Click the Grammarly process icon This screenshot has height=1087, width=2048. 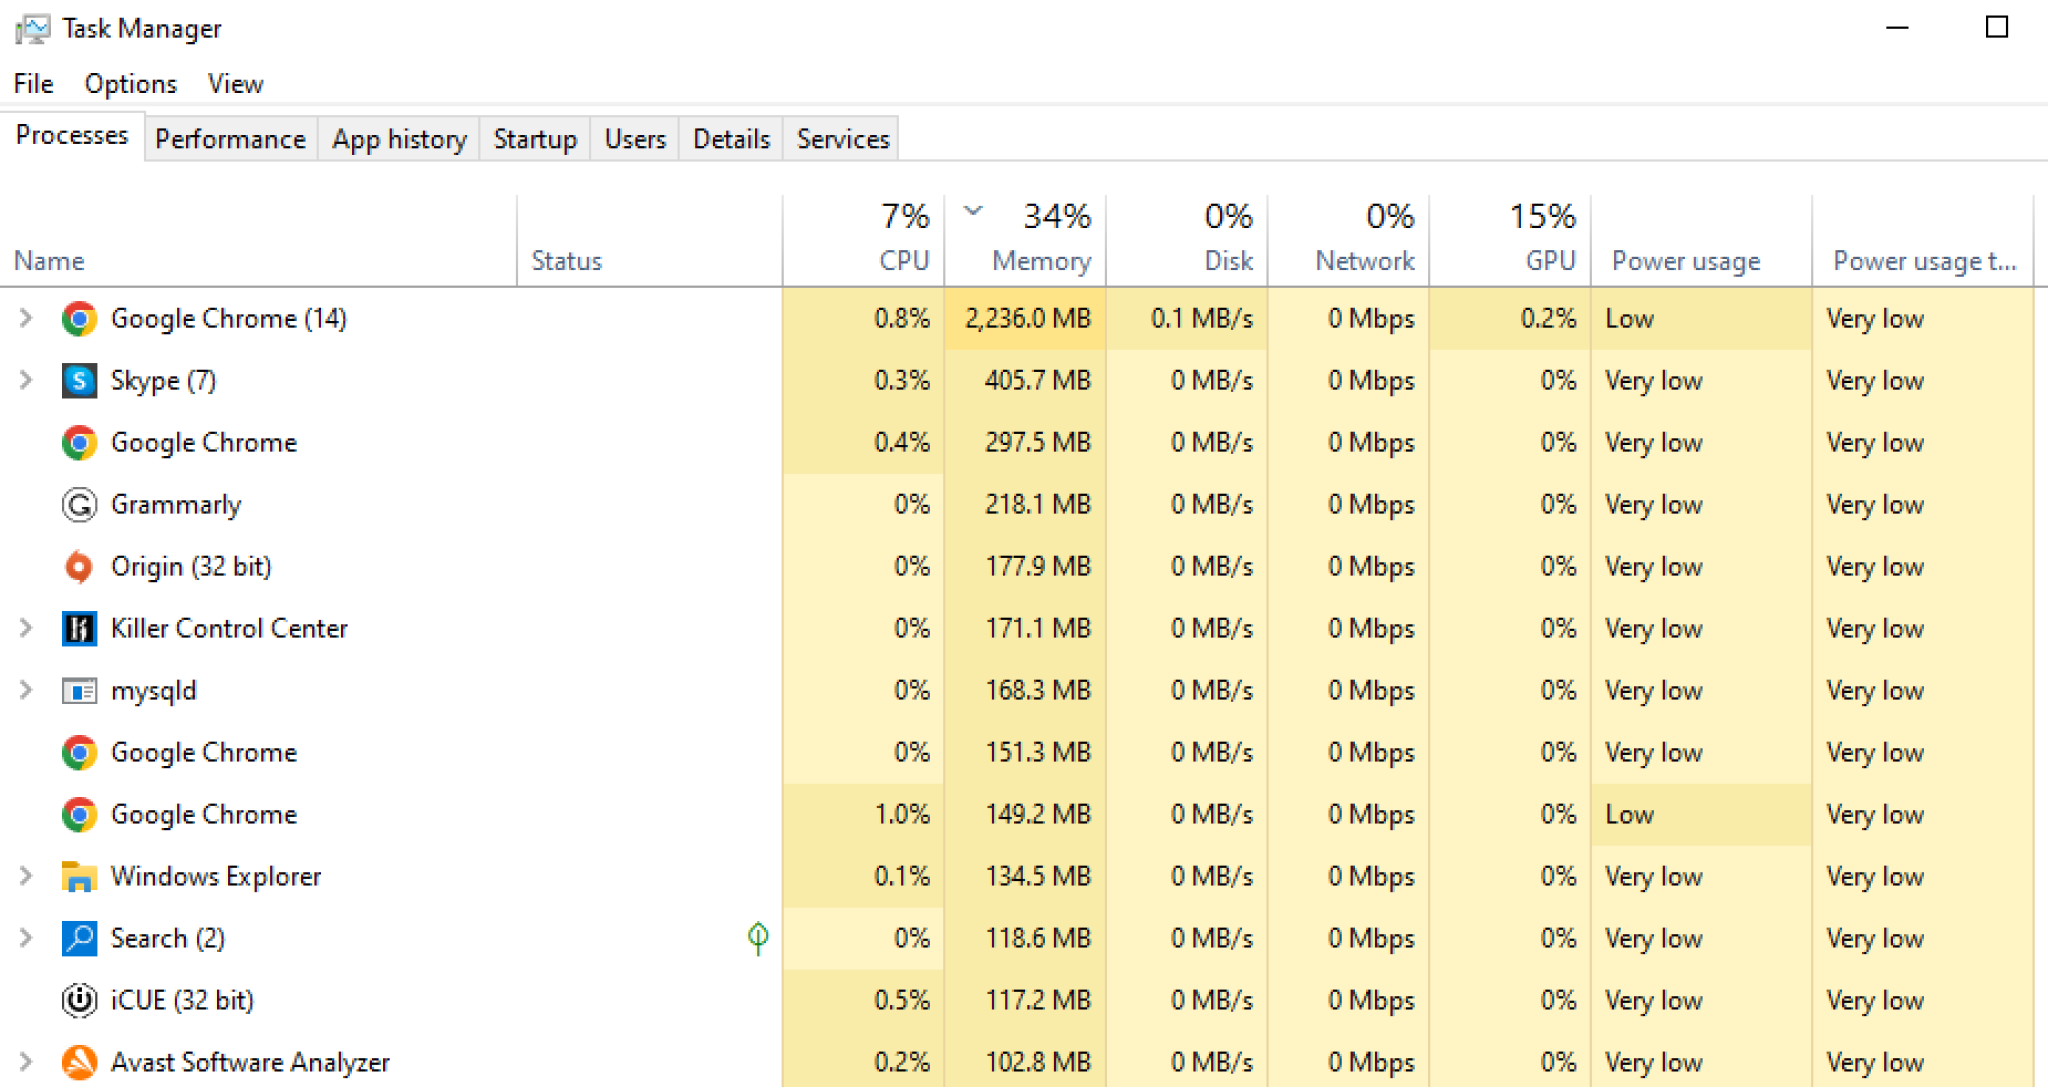click(x=79, y=505)
